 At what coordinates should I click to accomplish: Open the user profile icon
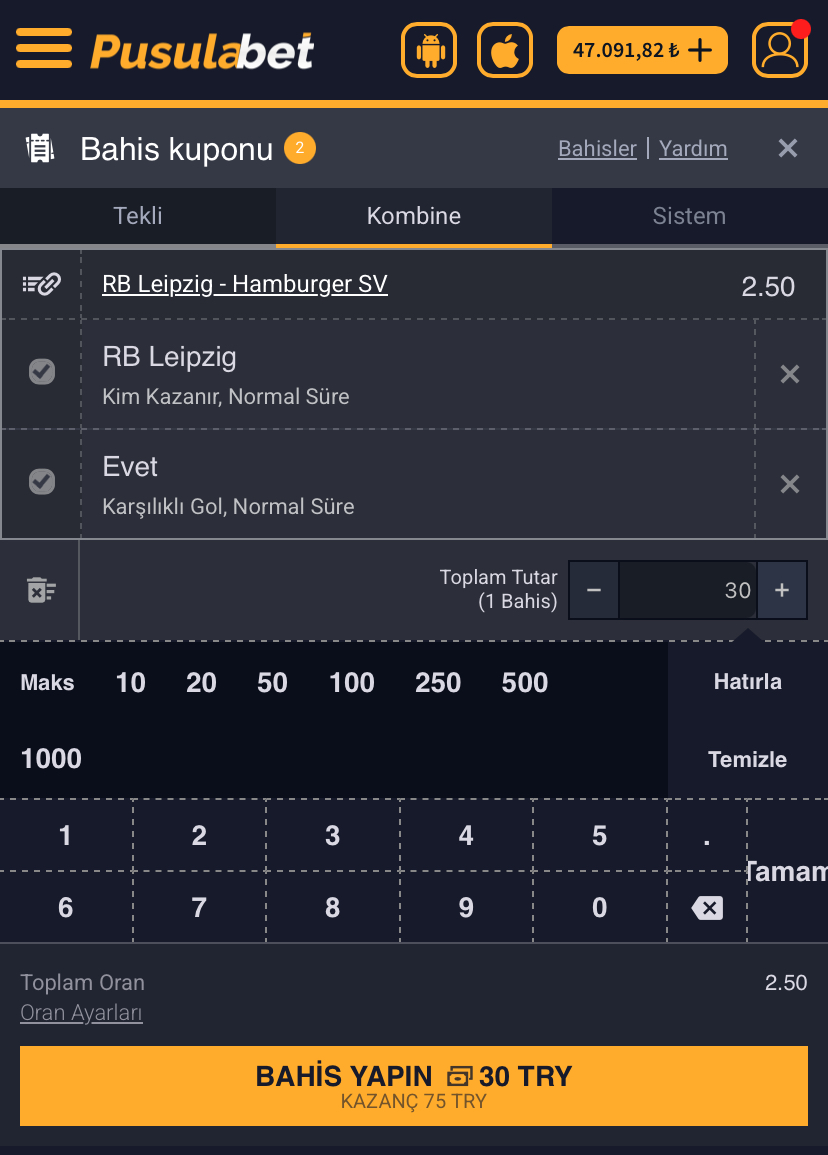pos(779,50)
